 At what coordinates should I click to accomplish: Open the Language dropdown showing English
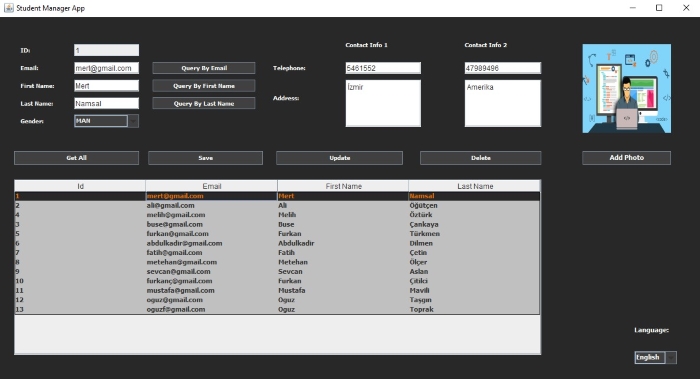655,357
